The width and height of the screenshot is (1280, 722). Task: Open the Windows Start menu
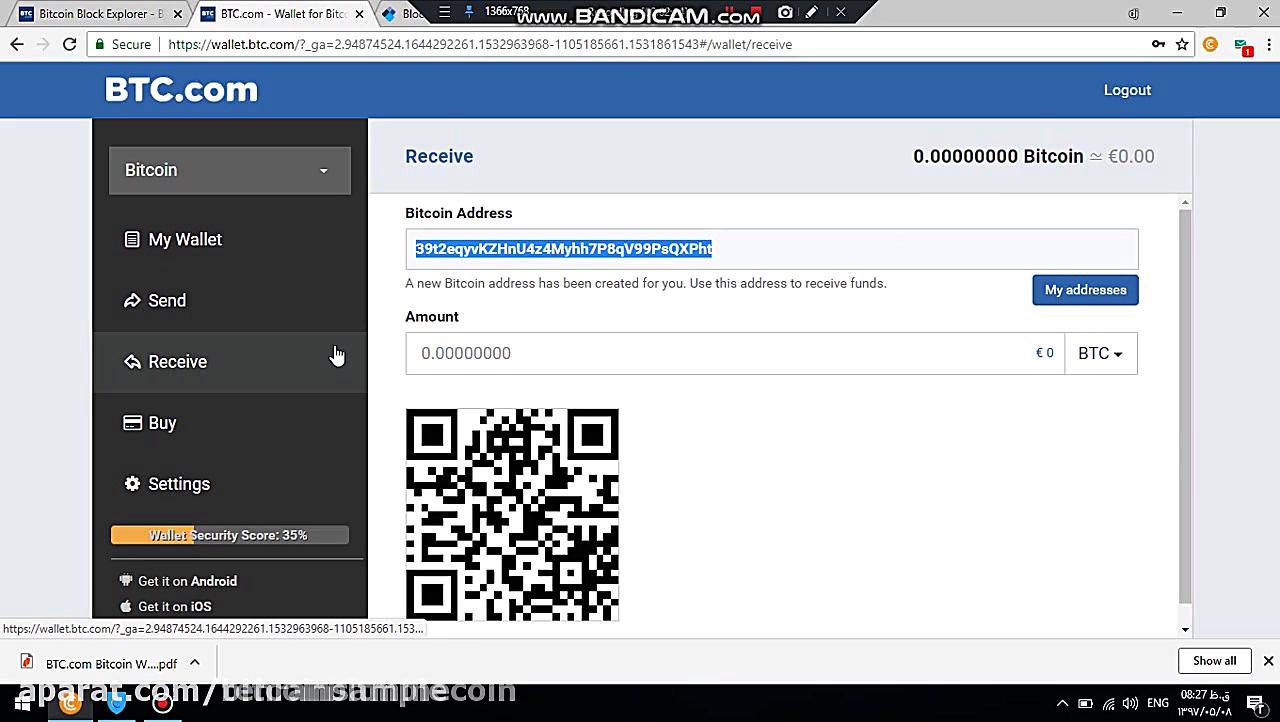[22, 703]
